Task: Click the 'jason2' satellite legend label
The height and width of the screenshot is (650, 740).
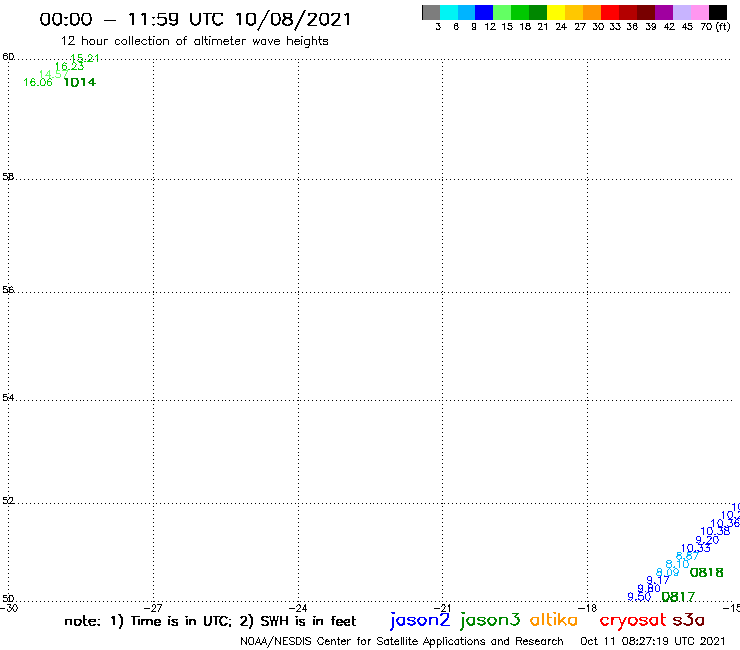Action: (420, 620)
